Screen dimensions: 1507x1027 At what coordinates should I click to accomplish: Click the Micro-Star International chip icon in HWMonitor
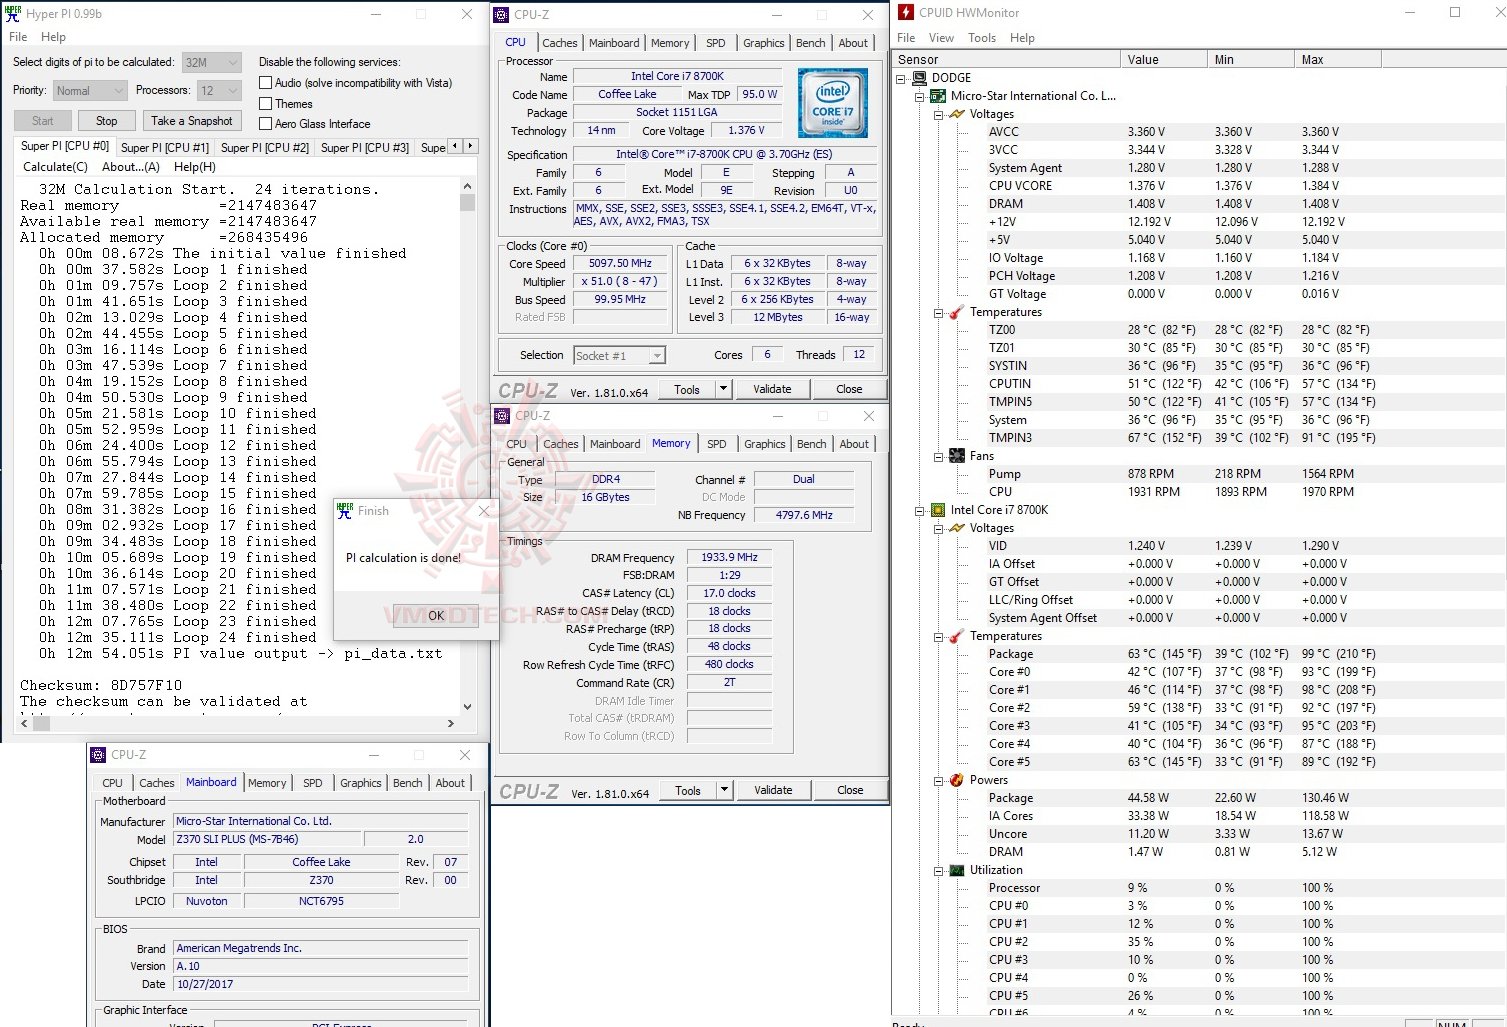(x=936, y=95)
